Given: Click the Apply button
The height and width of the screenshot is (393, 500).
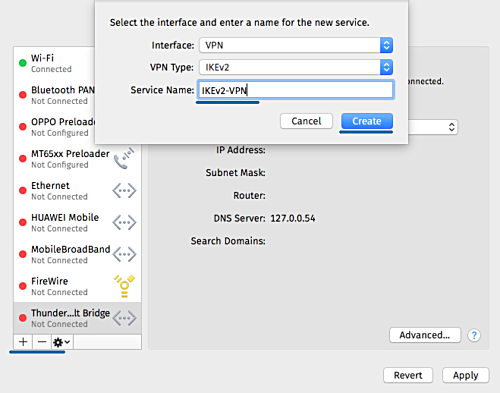Looking at the screenshot, I should click(466, 375).
